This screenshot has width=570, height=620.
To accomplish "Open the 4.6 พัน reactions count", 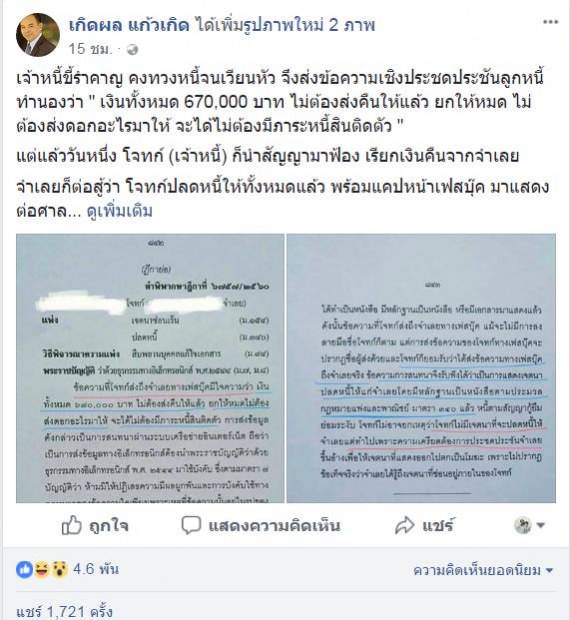I will pos(96,569).
